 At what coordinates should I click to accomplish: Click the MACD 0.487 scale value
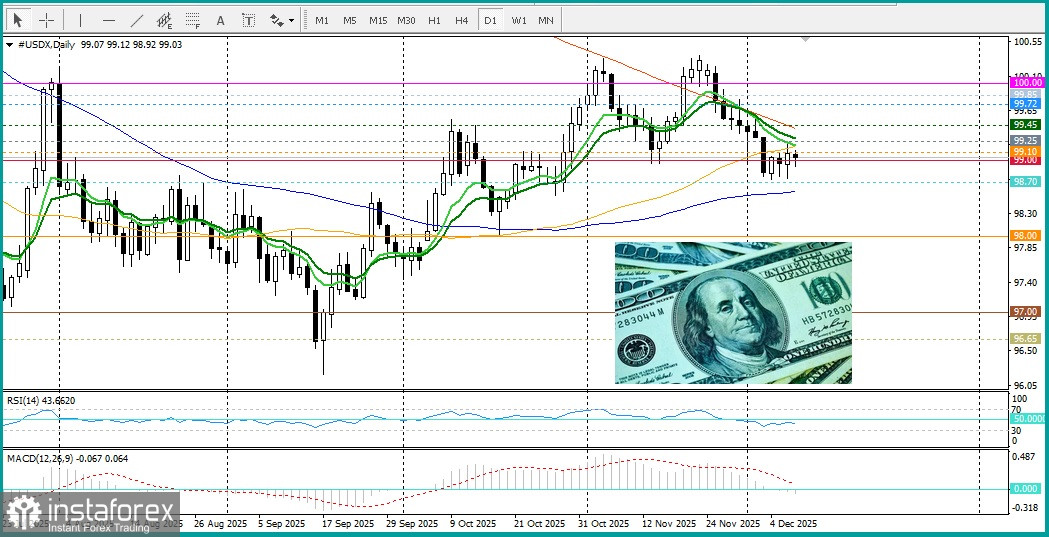coord(1026,457)
